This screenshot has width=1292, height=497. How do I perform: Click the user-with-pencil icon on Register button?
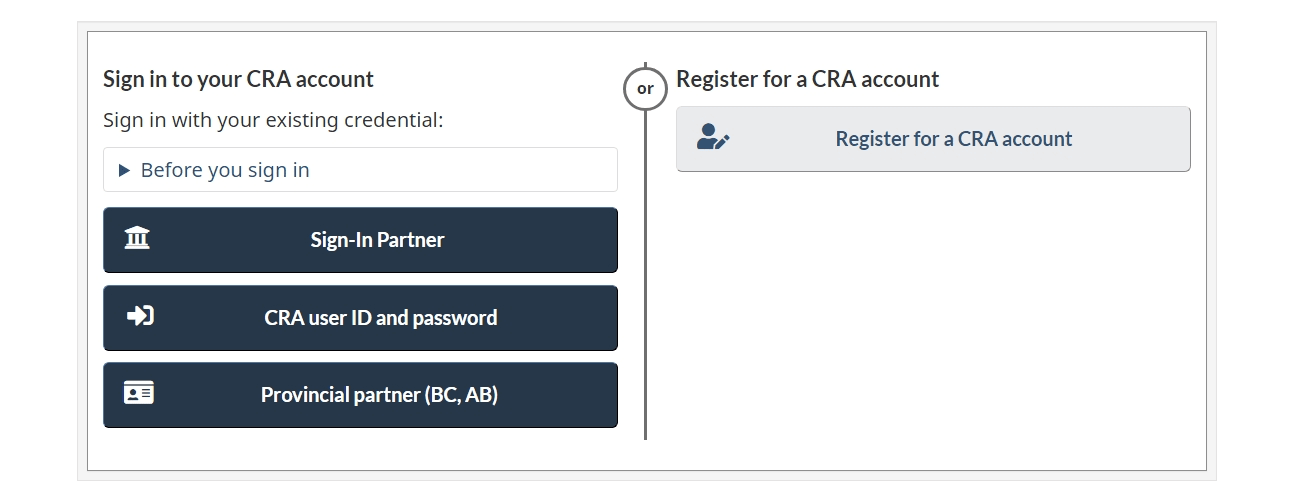[x=713, y=138]
